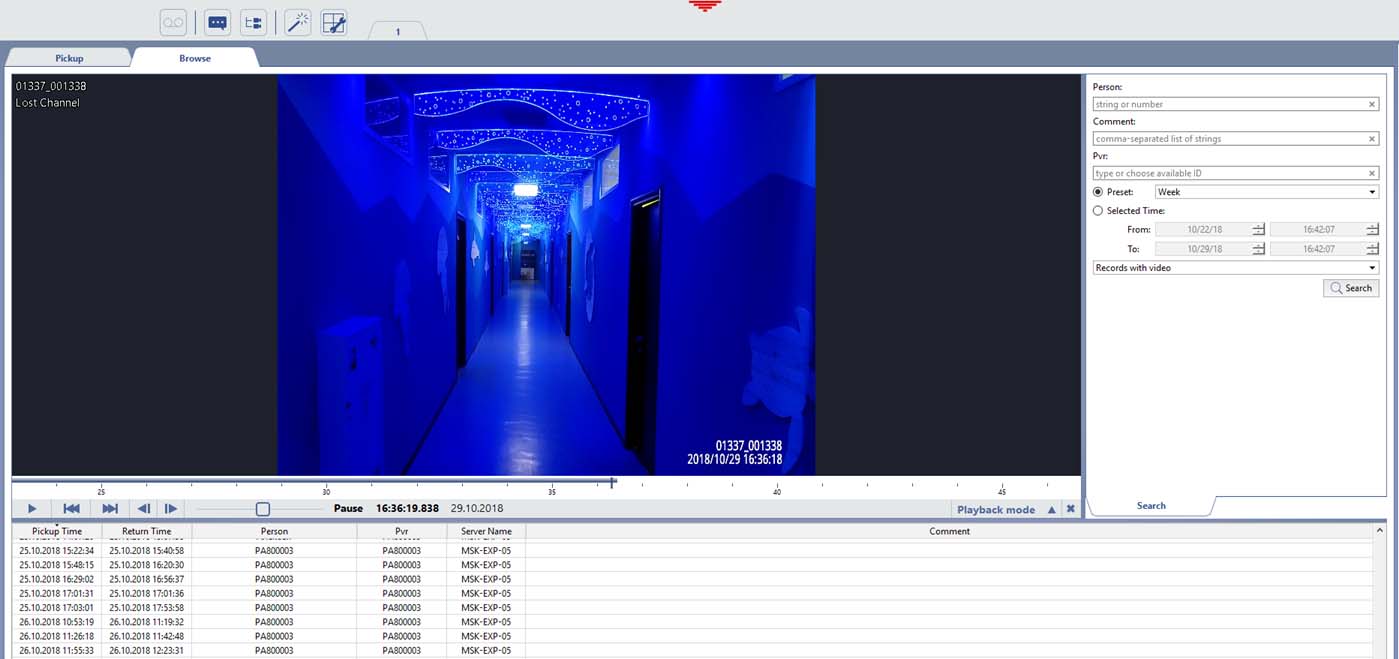Skip to the next recording
1399x659 pixels.
pyautogui.click(x=110, y=509)
